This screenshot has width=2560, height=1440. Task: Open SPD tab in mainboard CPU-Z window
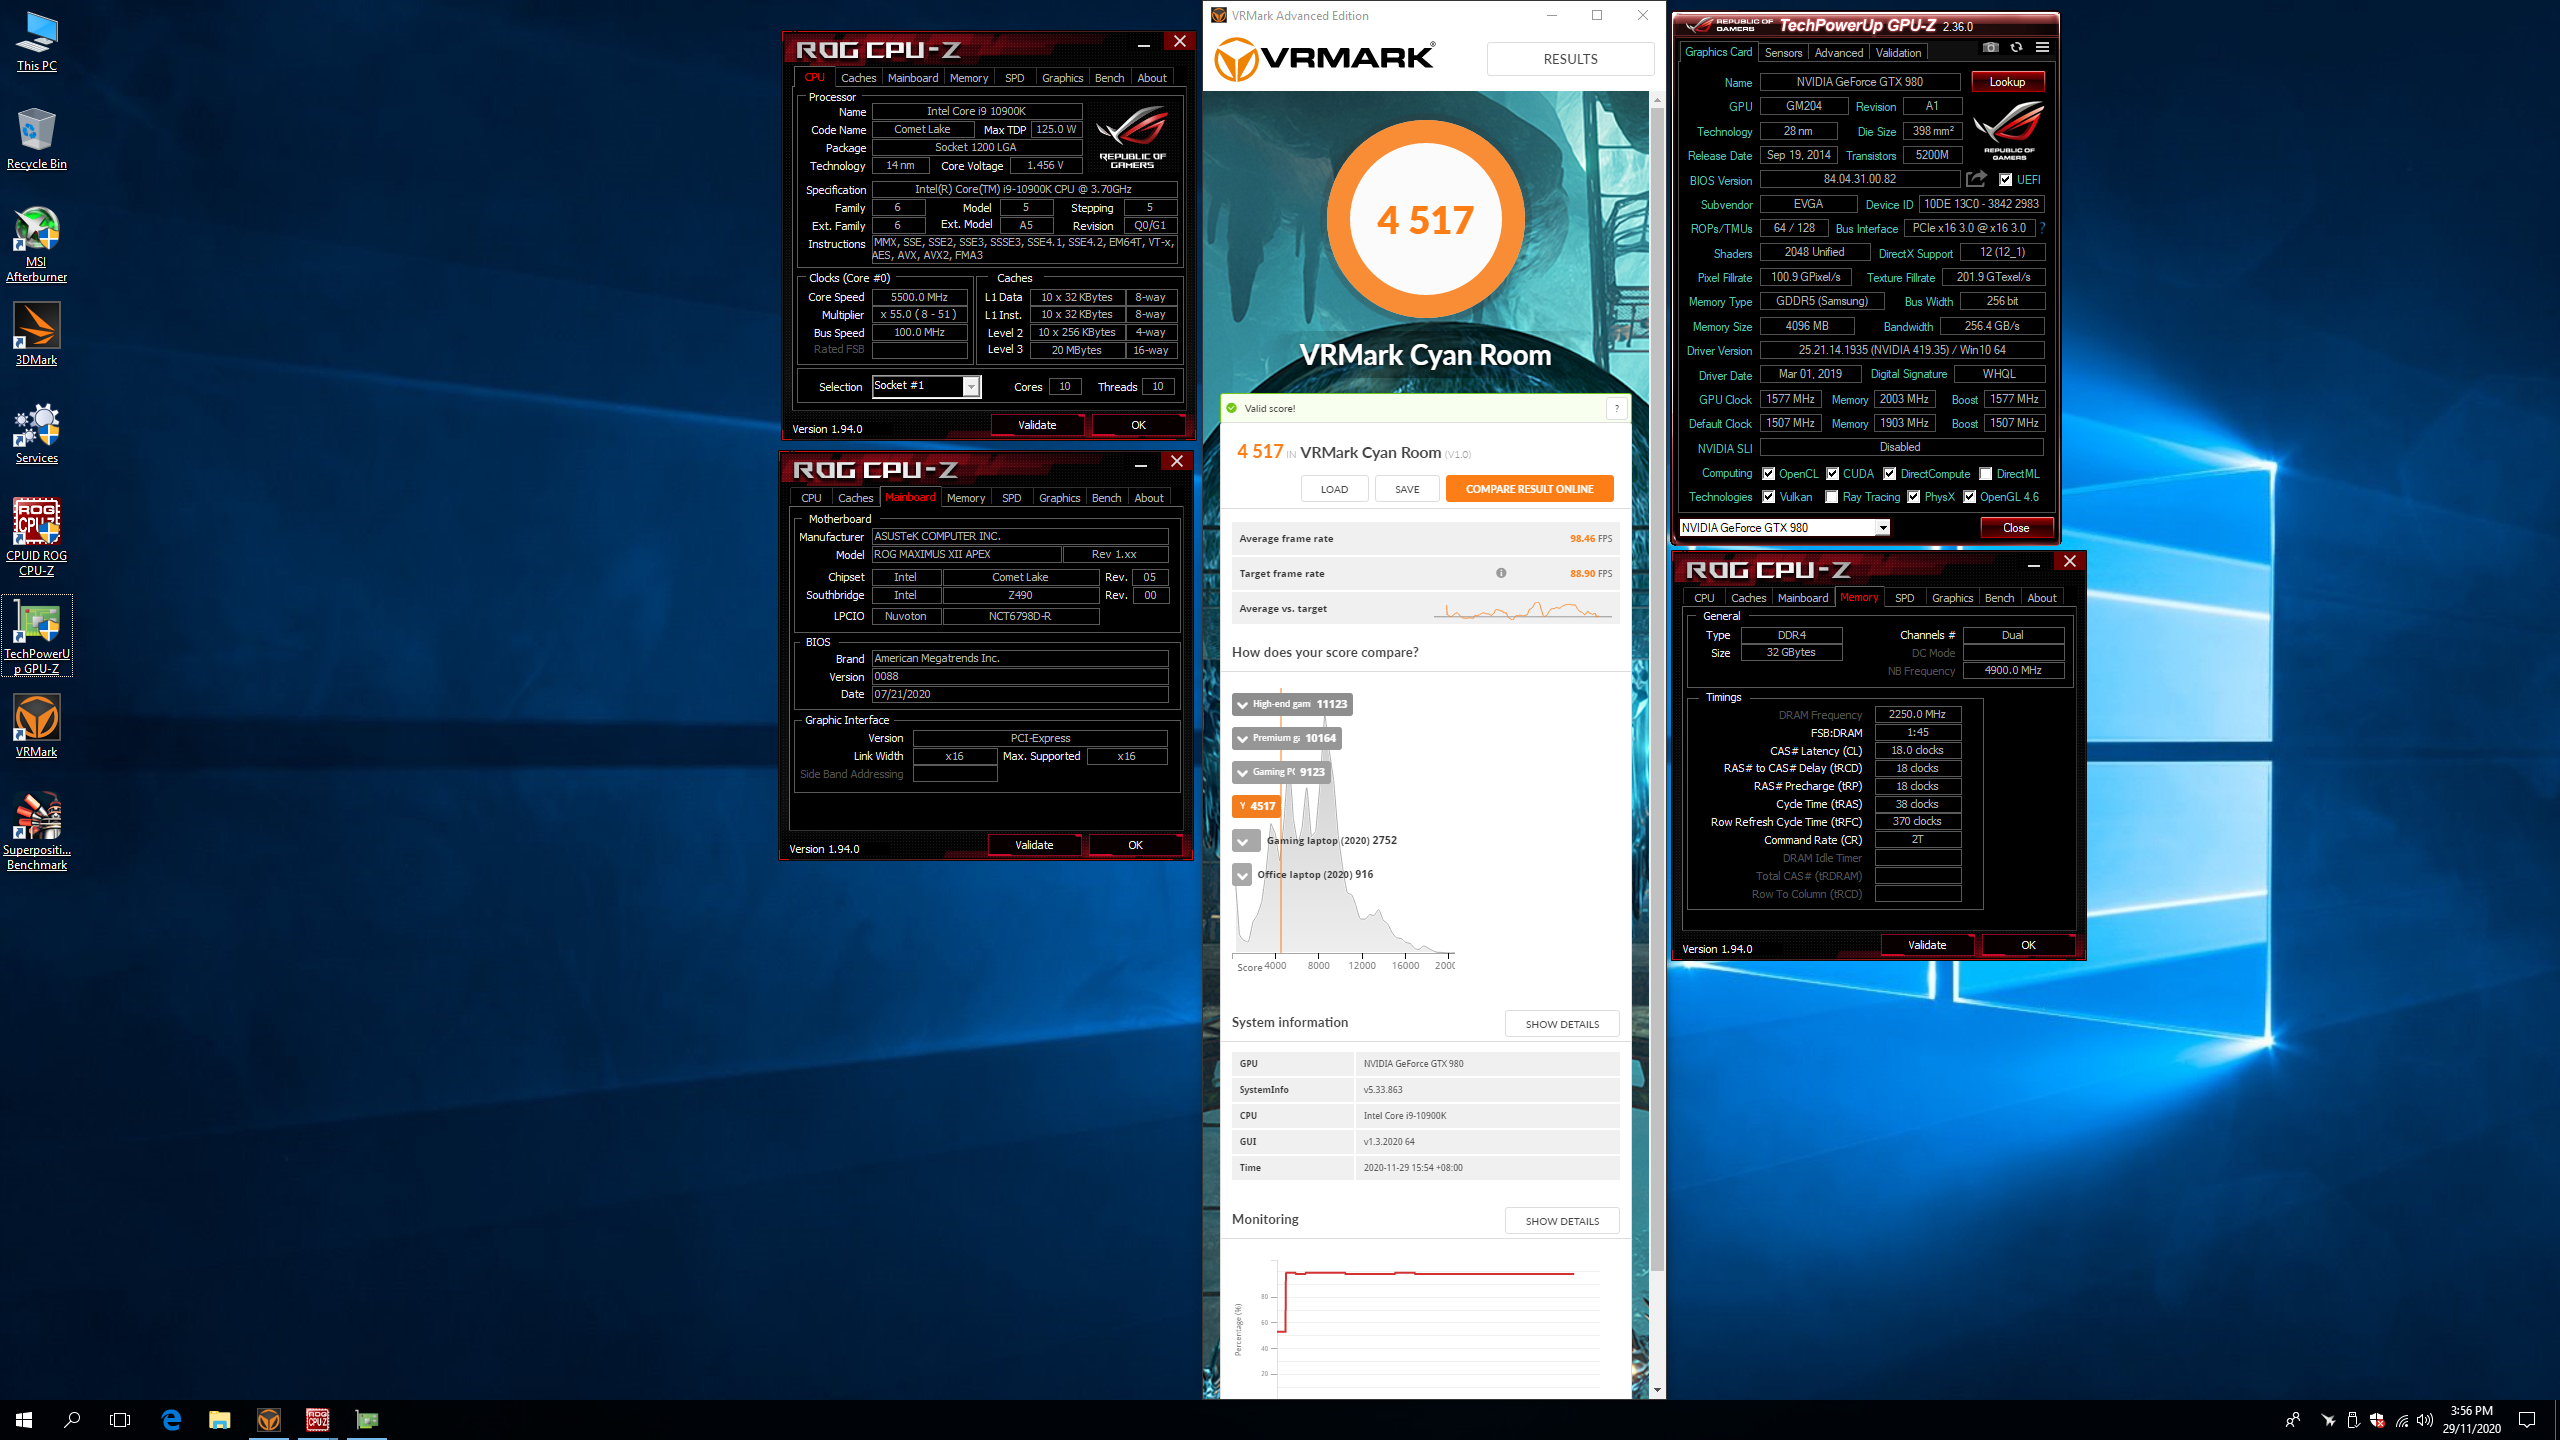(x=1012, y=498)
